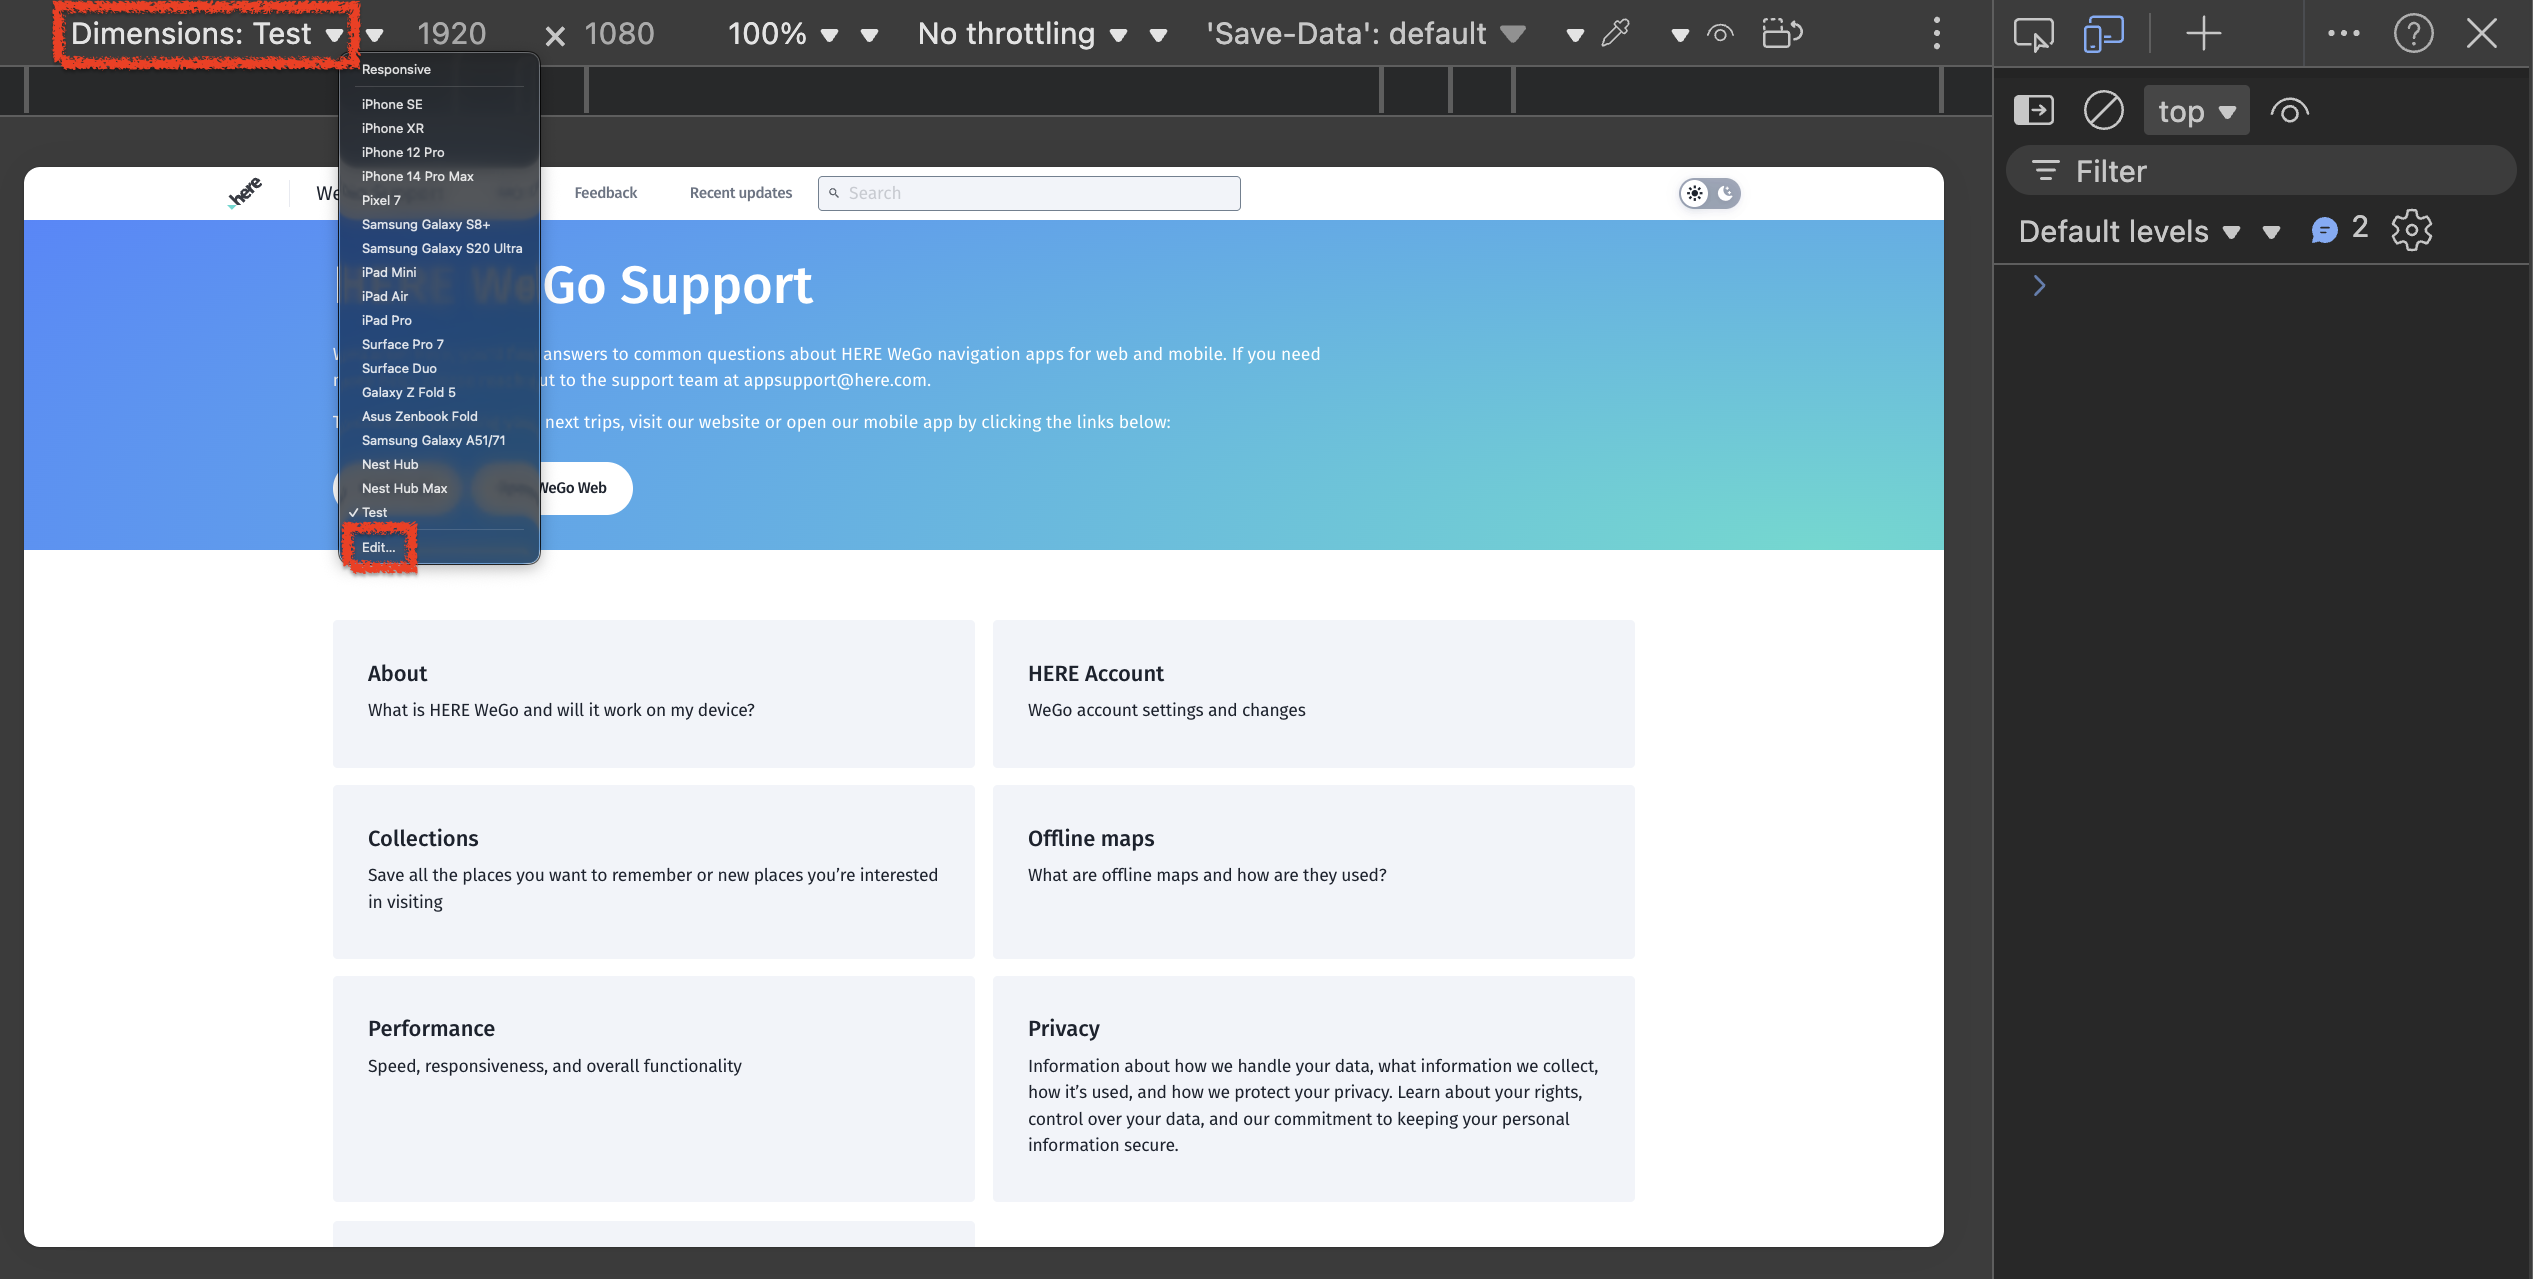The width and height of the screenshot is (2533, 1279).
Task: Open DevTools more options ellipsis
Action: click(2343, 34)
